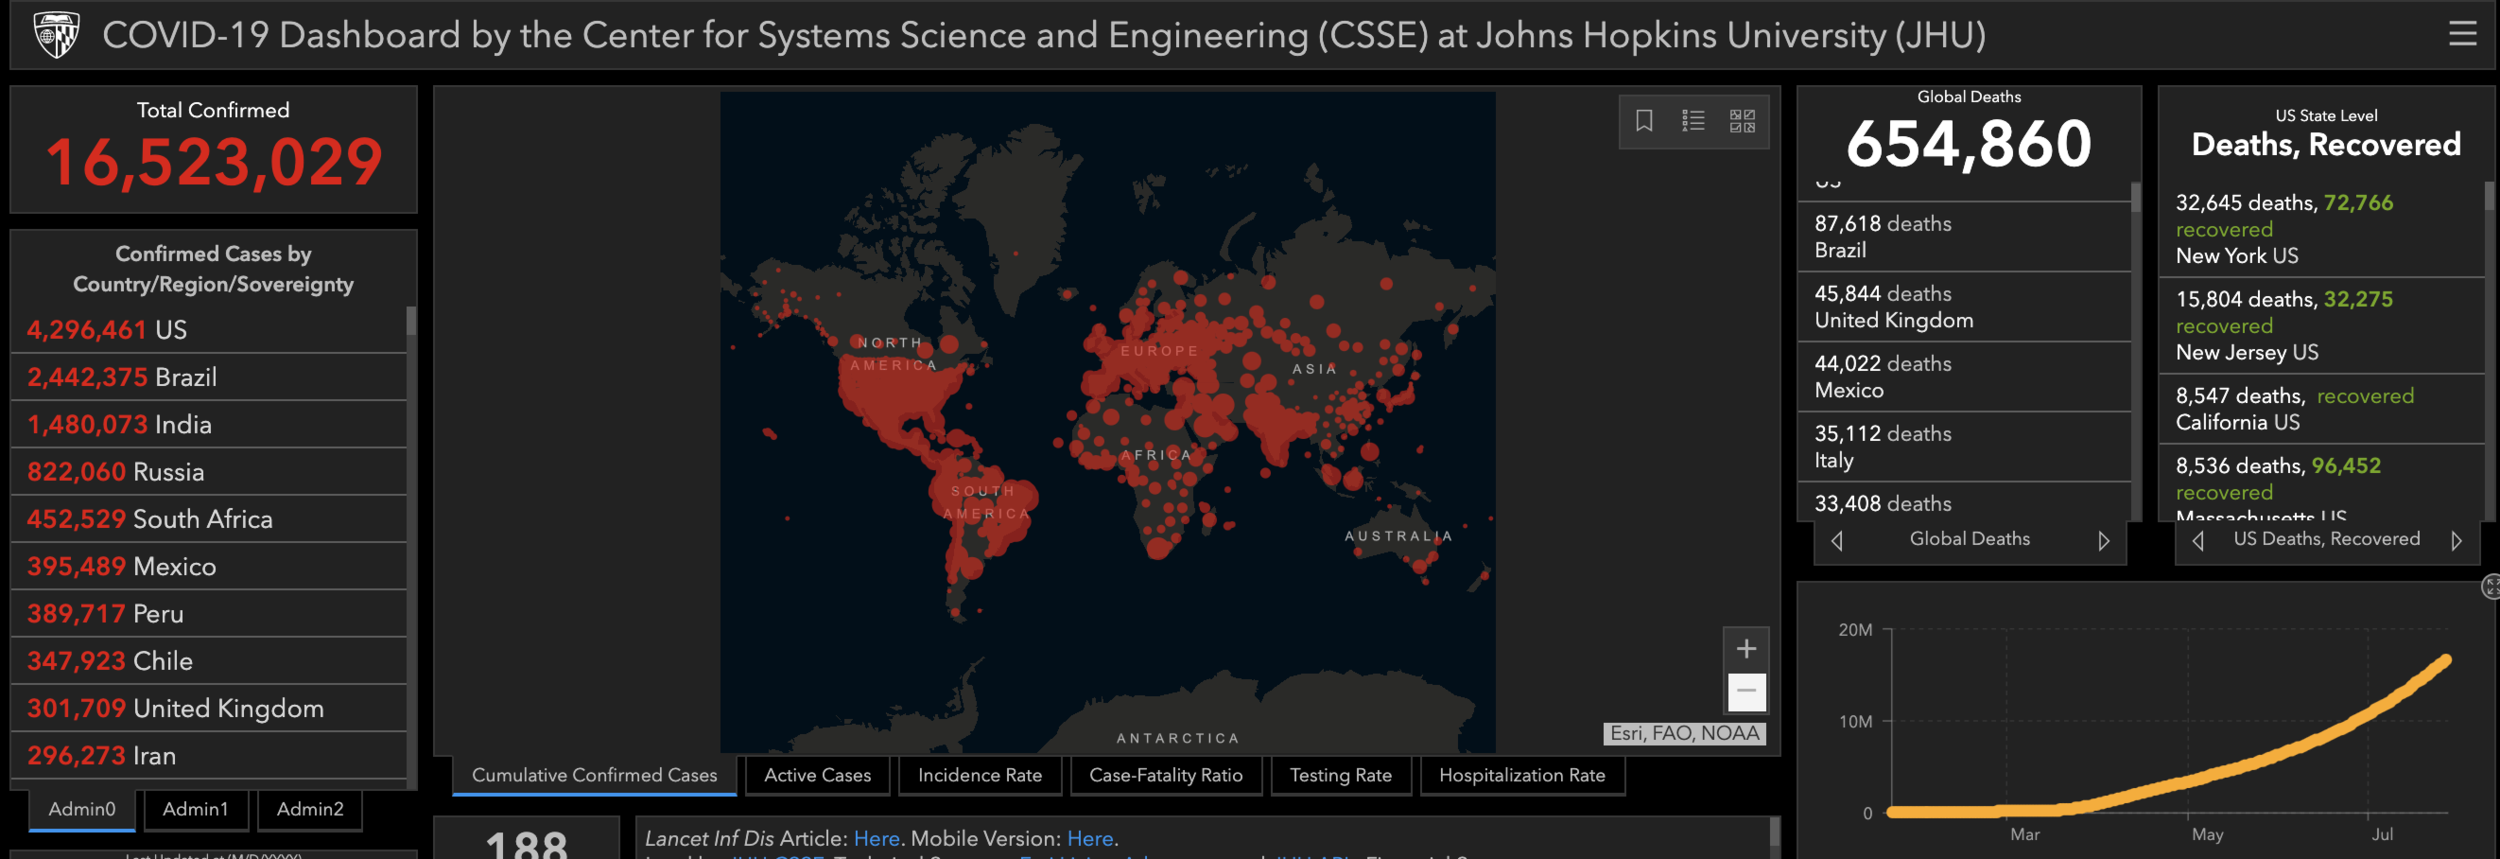Select the Admin2 tab
Screen dimensions: 2500x859
pos(310,809)
